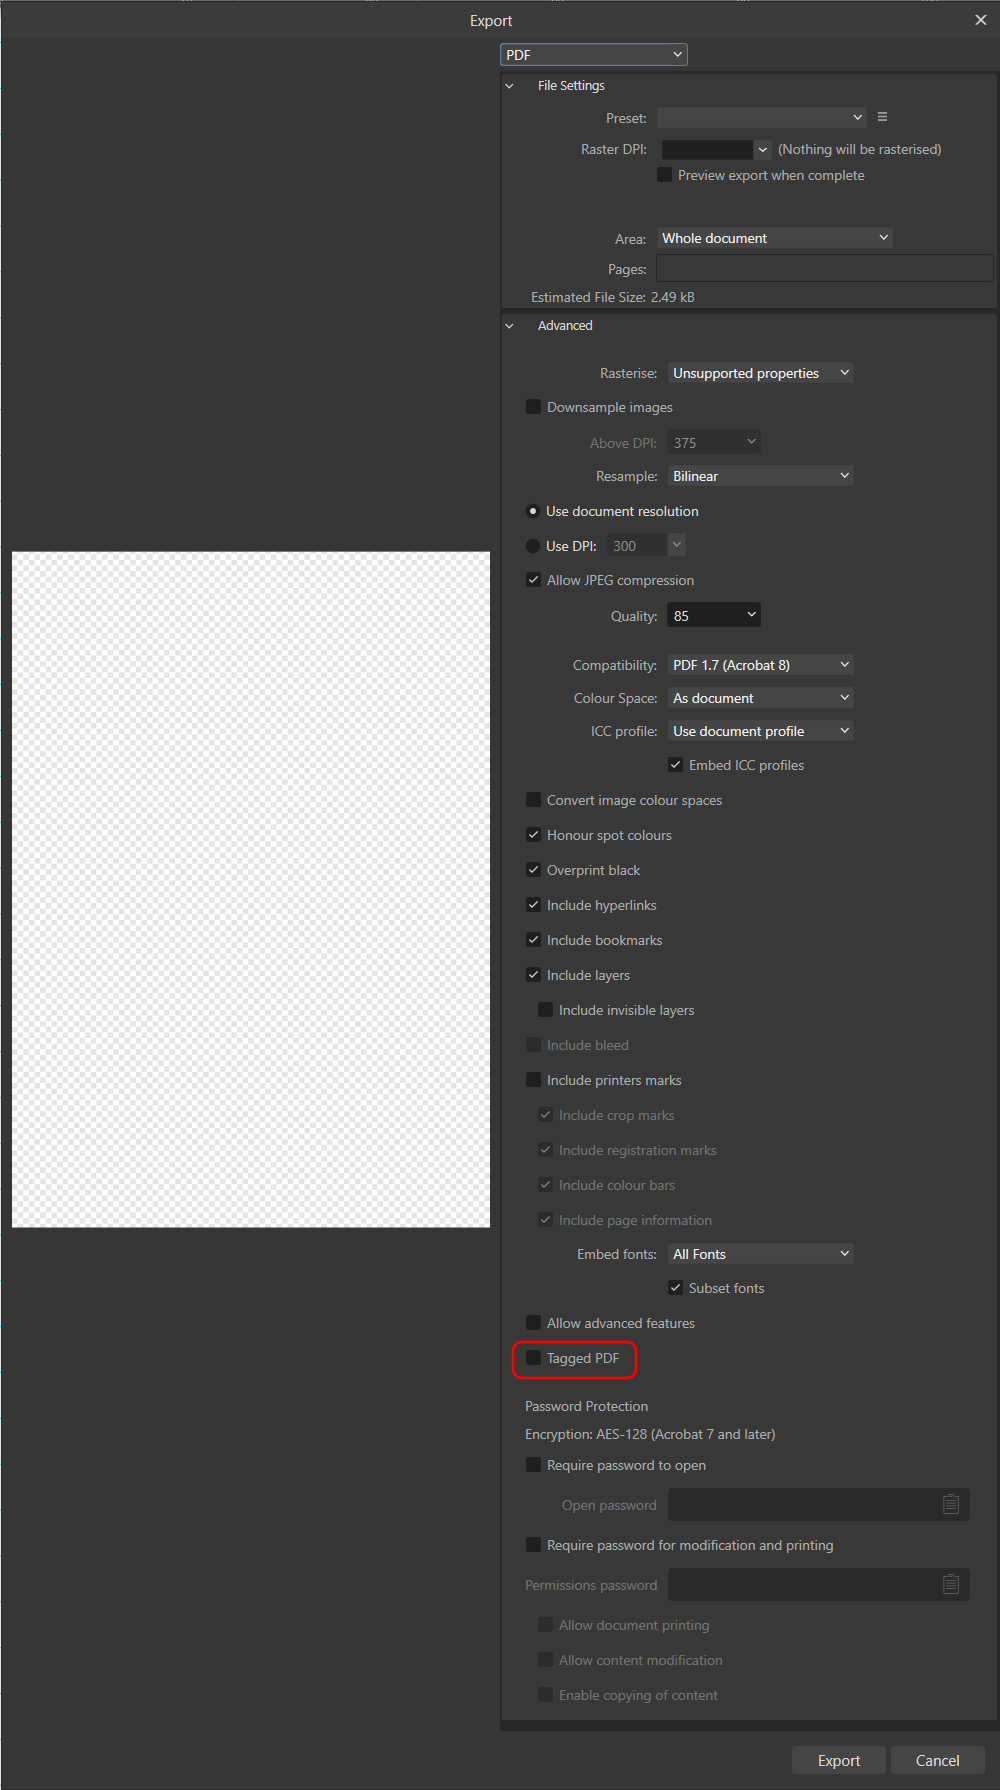Open the Raster DPI dropdown
This screenshot has height=1790, width=1000.
coord(763,149)
